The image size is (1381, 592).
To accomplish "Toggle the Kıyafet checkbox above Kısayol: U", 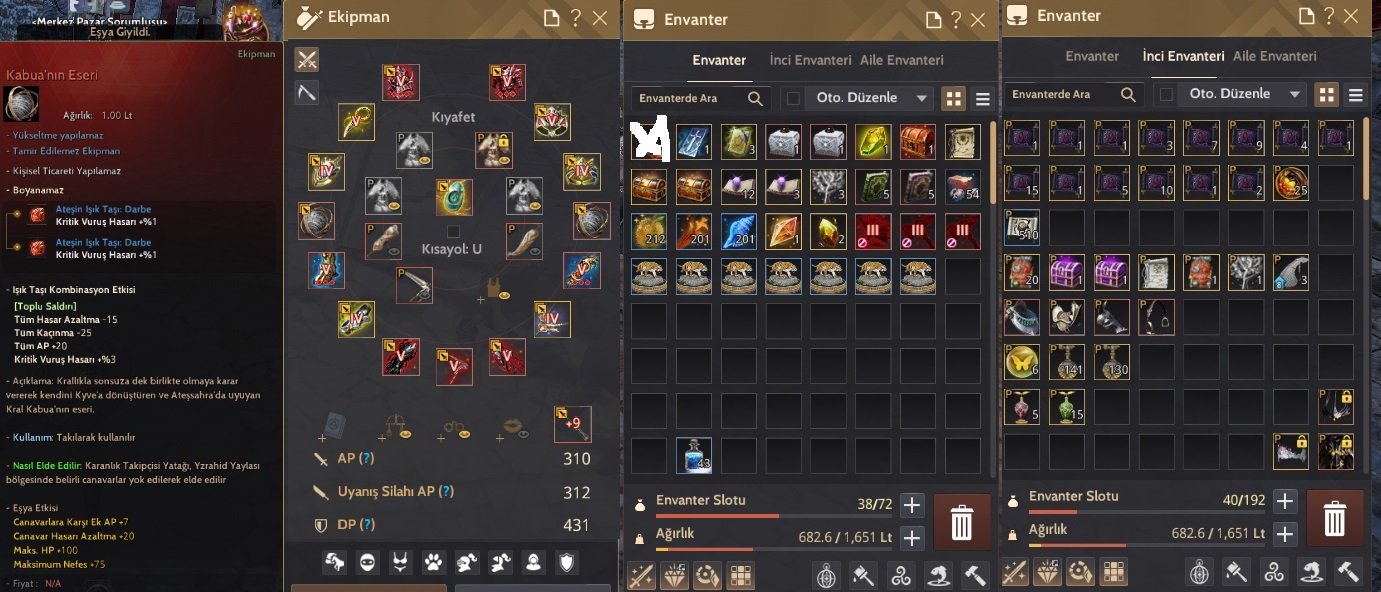I will pos(453,231).
